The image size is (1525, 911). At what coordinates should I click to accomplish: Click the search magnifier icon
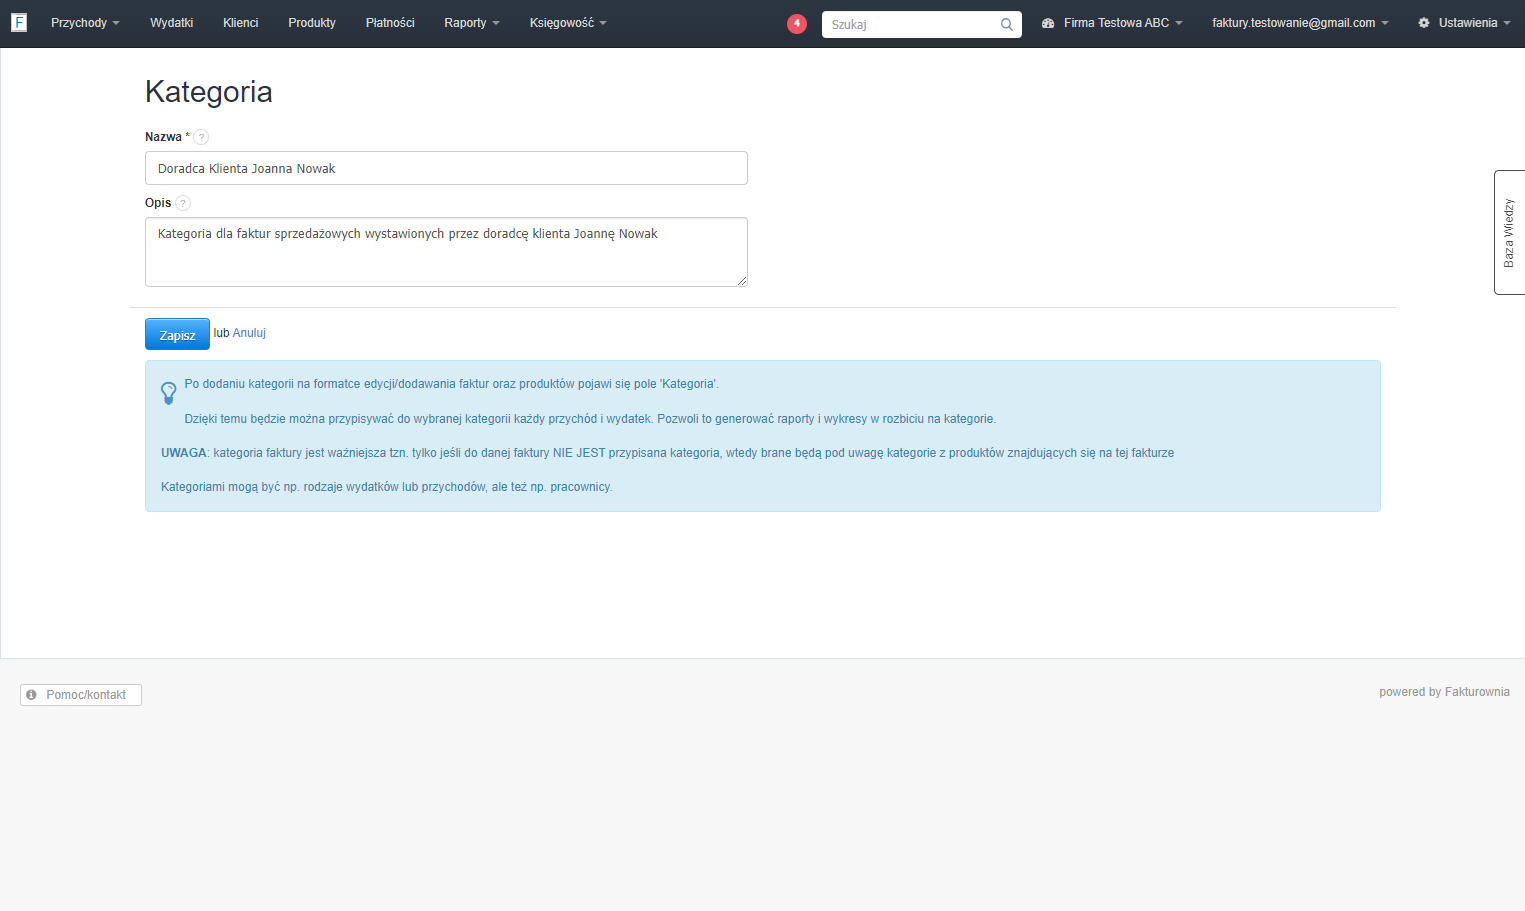click(1007, 24)
